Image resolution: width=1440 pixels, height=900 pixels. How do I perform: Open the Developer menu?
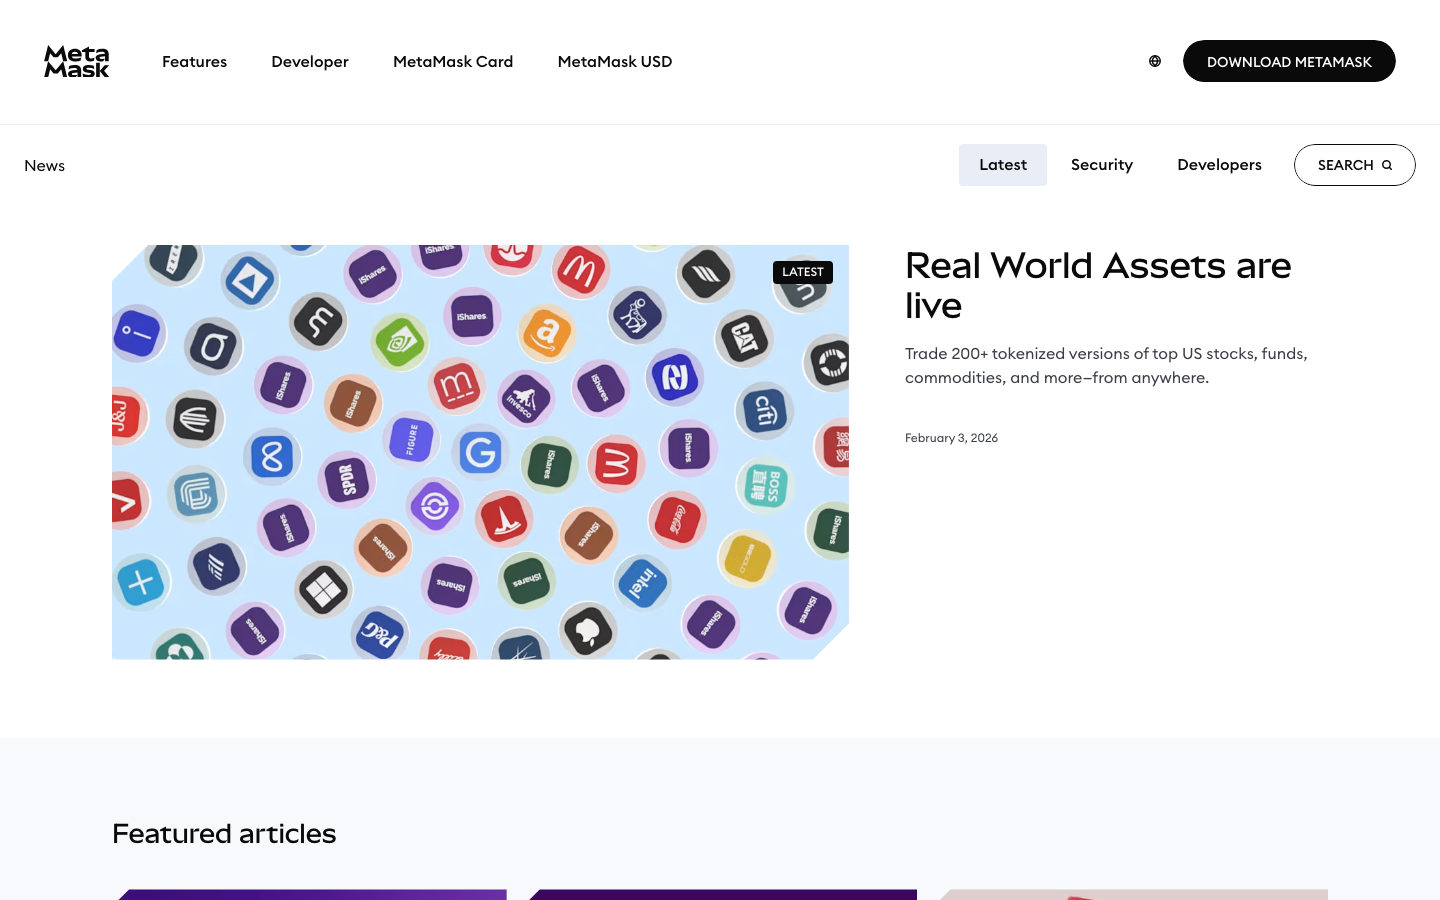(310, 61)
